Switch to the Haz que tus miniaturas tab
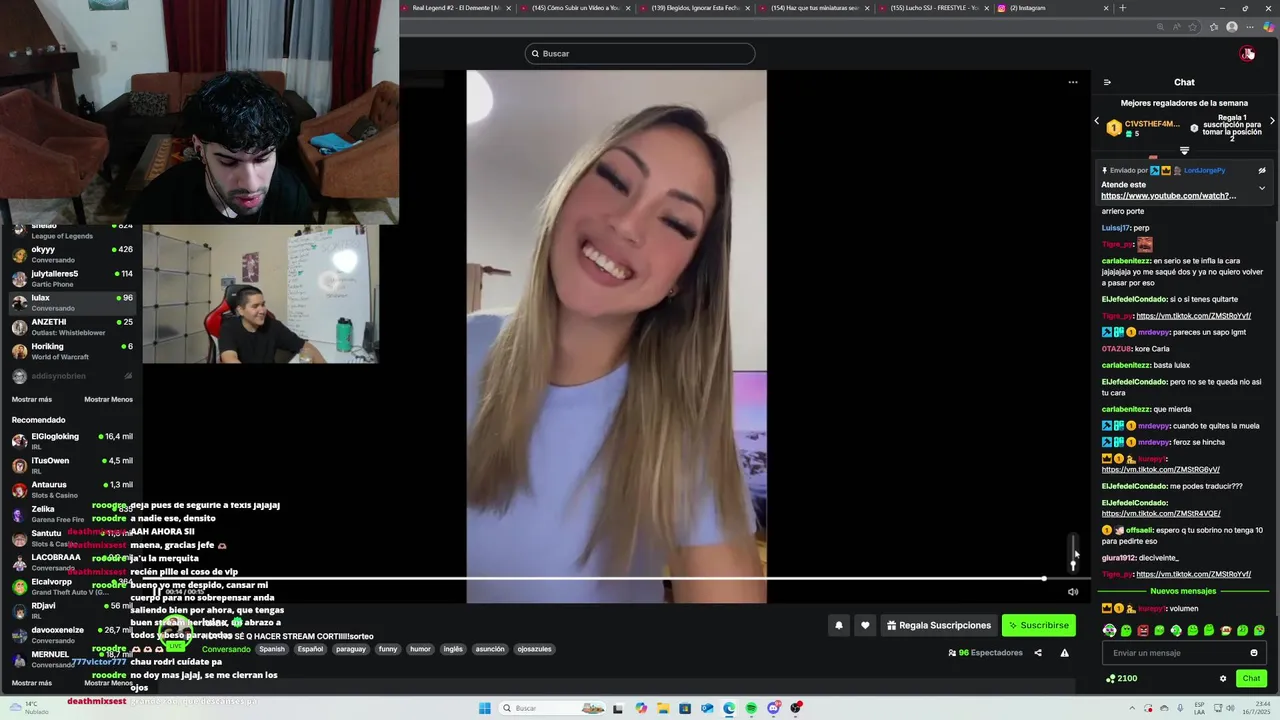 click(814, 8)
